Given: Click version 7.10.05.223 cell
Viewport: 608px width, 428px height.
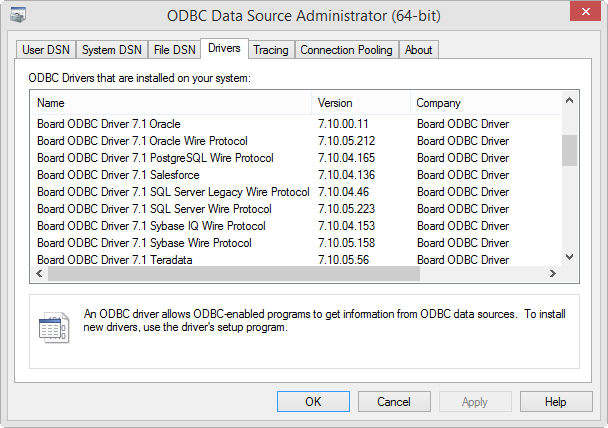Looking at the screenshot, I should pos(347,209).
